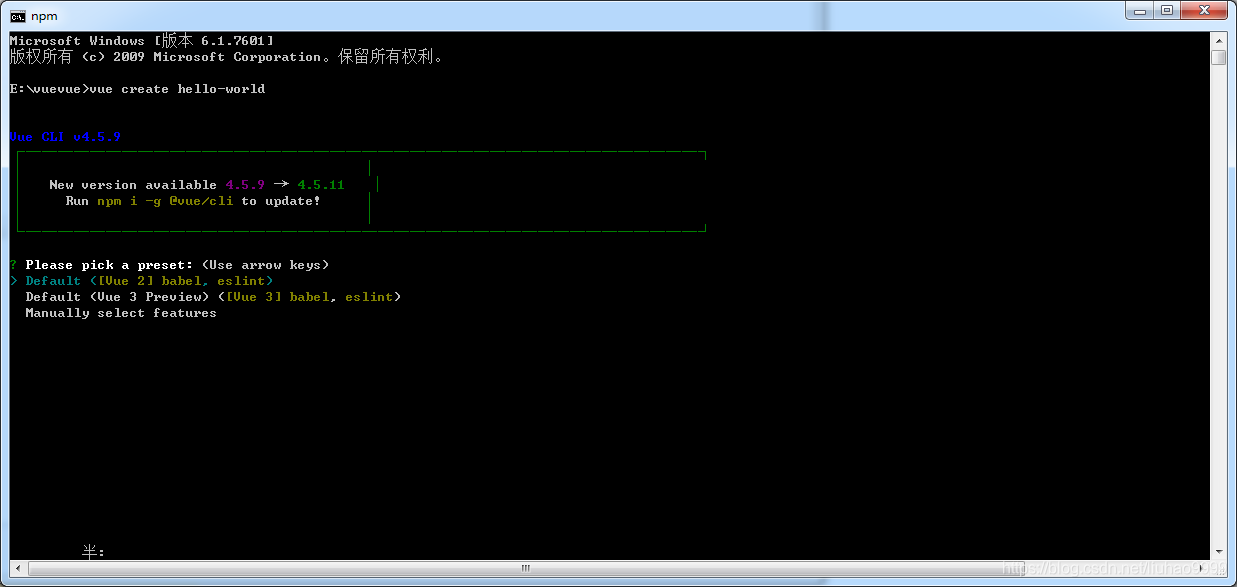Viewport: 1237px width, 587px height.
Task: Minimize the npm console window
Action: pos(1139,11)
